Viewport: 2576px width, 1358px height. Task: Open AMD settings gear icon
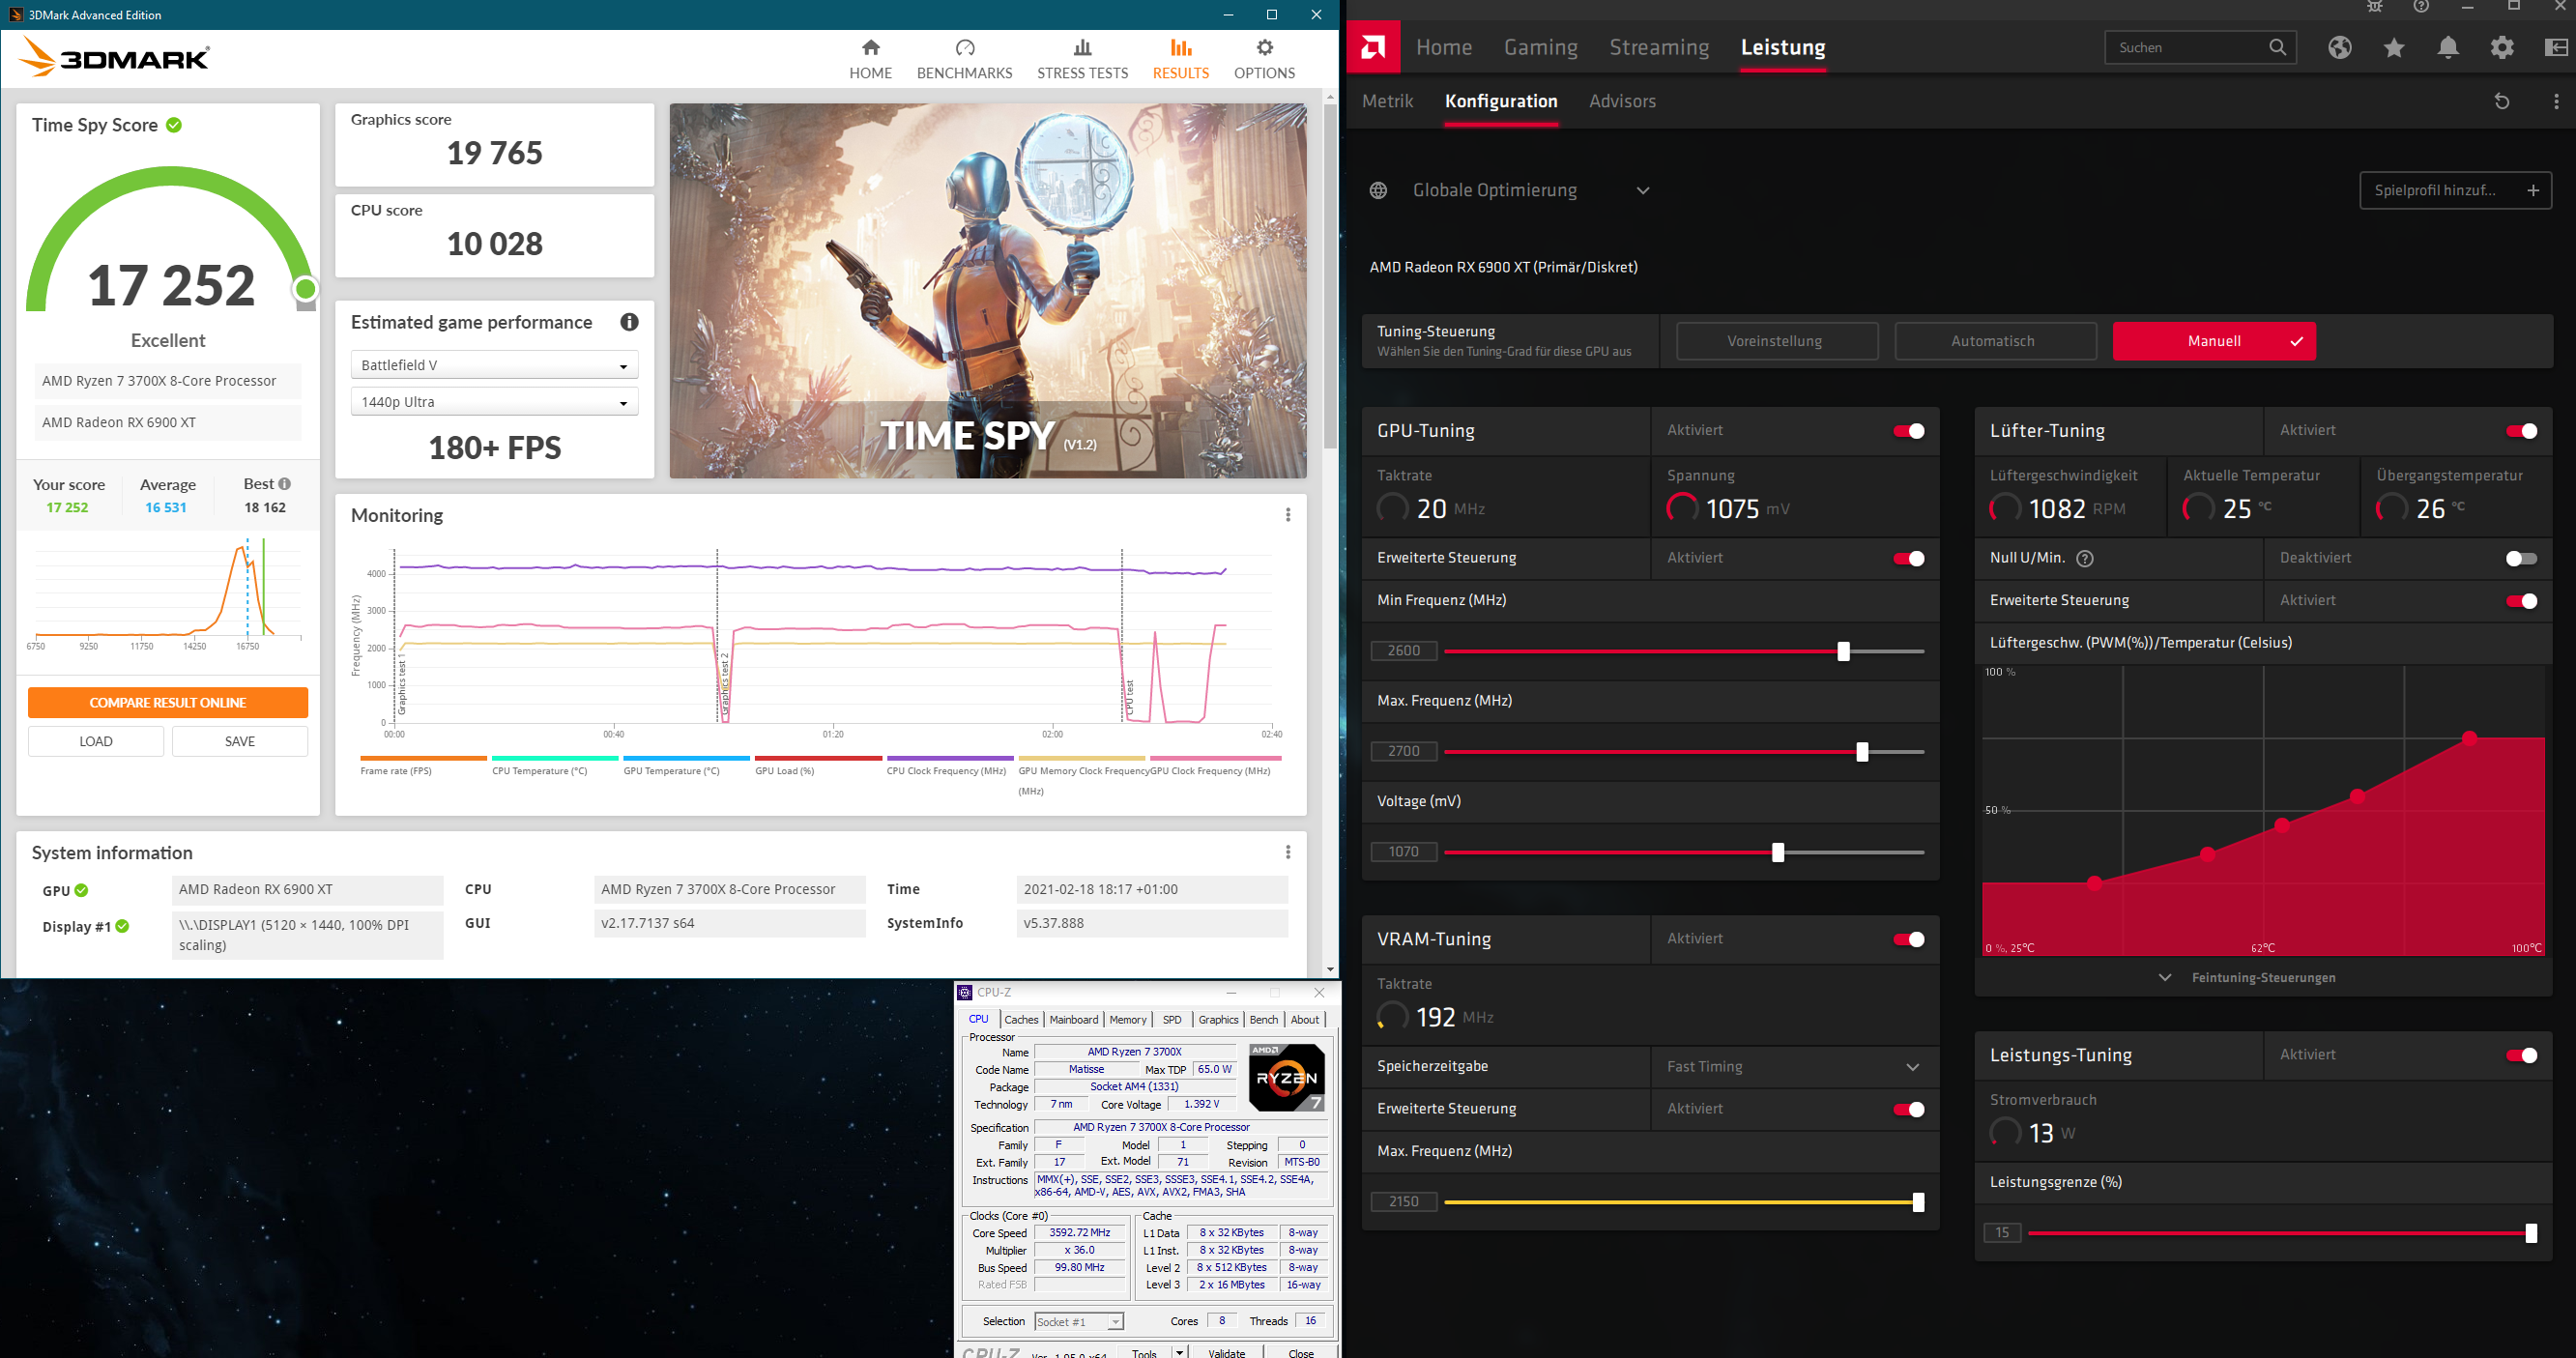tap(2501, 47)
